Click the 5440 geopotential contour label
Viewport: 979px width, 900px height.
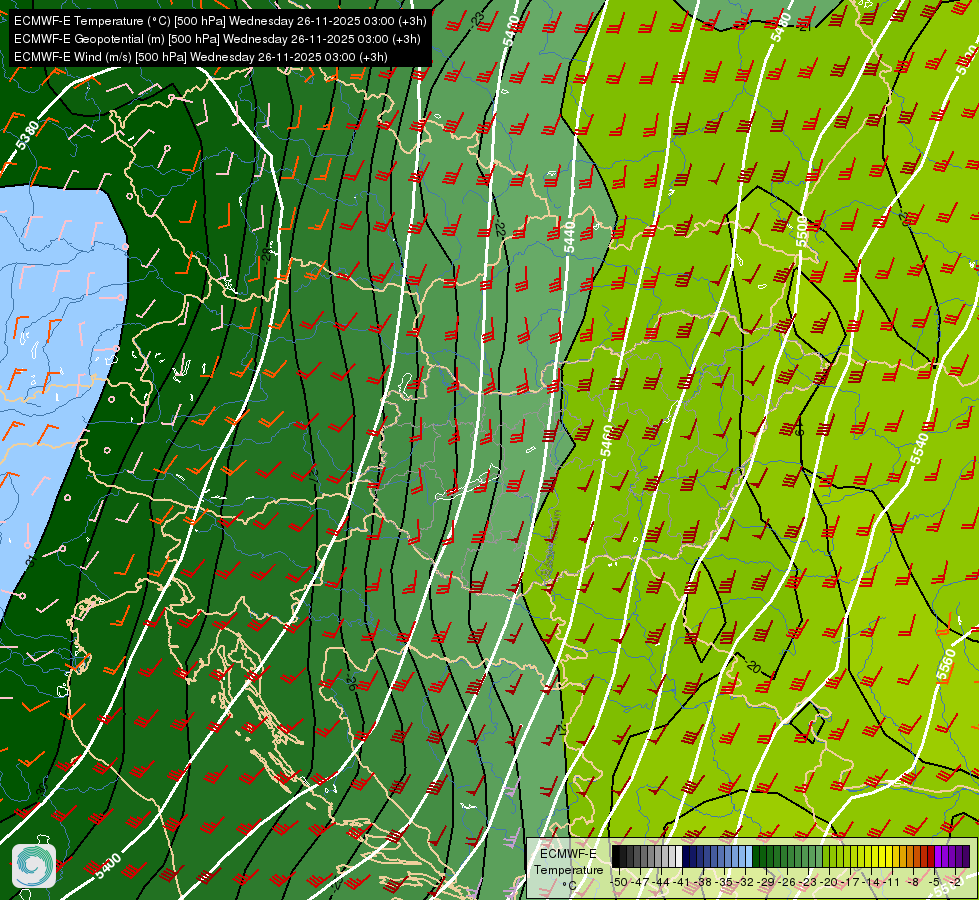click(569, 237)
